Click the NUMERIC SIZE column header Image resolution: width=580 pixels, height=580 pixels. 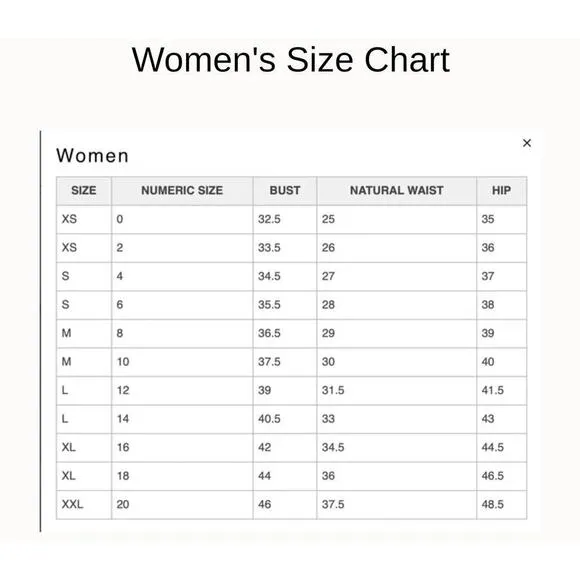pyautogui.click(x=182, y=190)
